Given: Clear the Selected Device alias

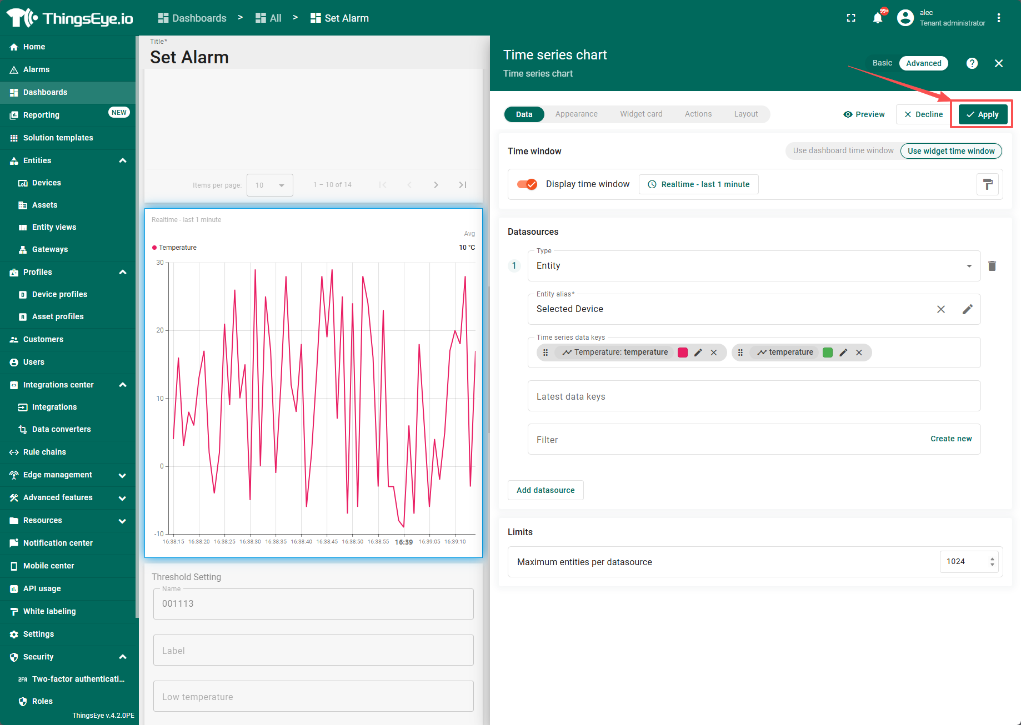Looking at the screenshot, I should [940, 309].
